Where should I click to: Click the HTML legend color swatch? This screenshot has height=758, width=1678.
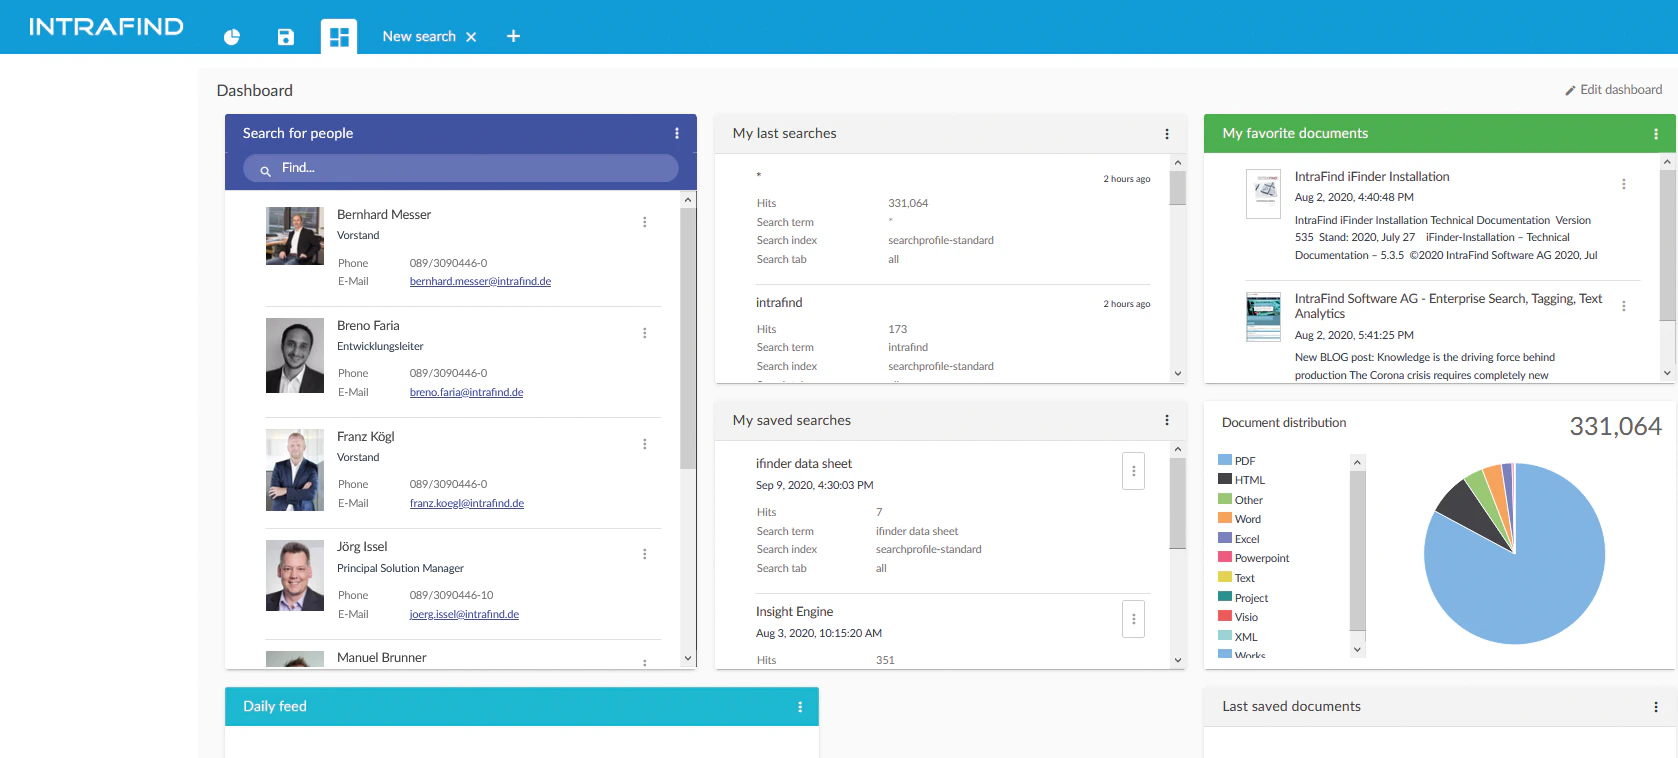[x=1225, y=479]
